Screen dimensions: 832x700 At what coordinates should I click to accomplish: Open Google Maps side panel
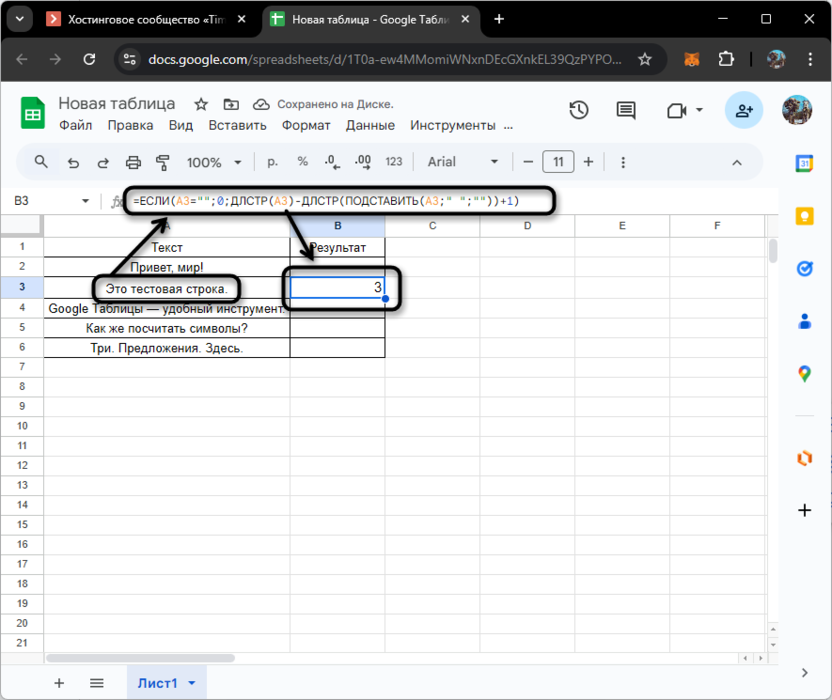point(804,374)
